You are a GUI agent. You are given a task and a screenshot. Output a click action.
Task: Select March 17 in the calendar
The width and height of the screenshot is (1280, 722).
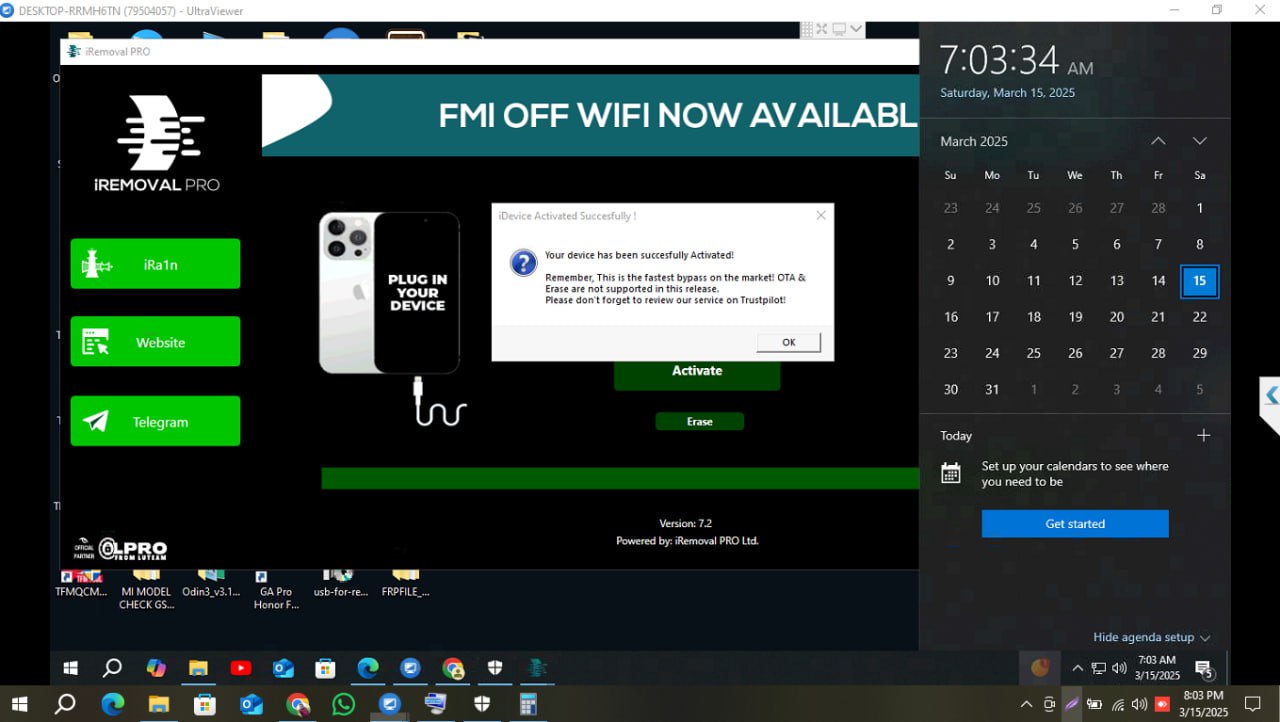(992, 317)
